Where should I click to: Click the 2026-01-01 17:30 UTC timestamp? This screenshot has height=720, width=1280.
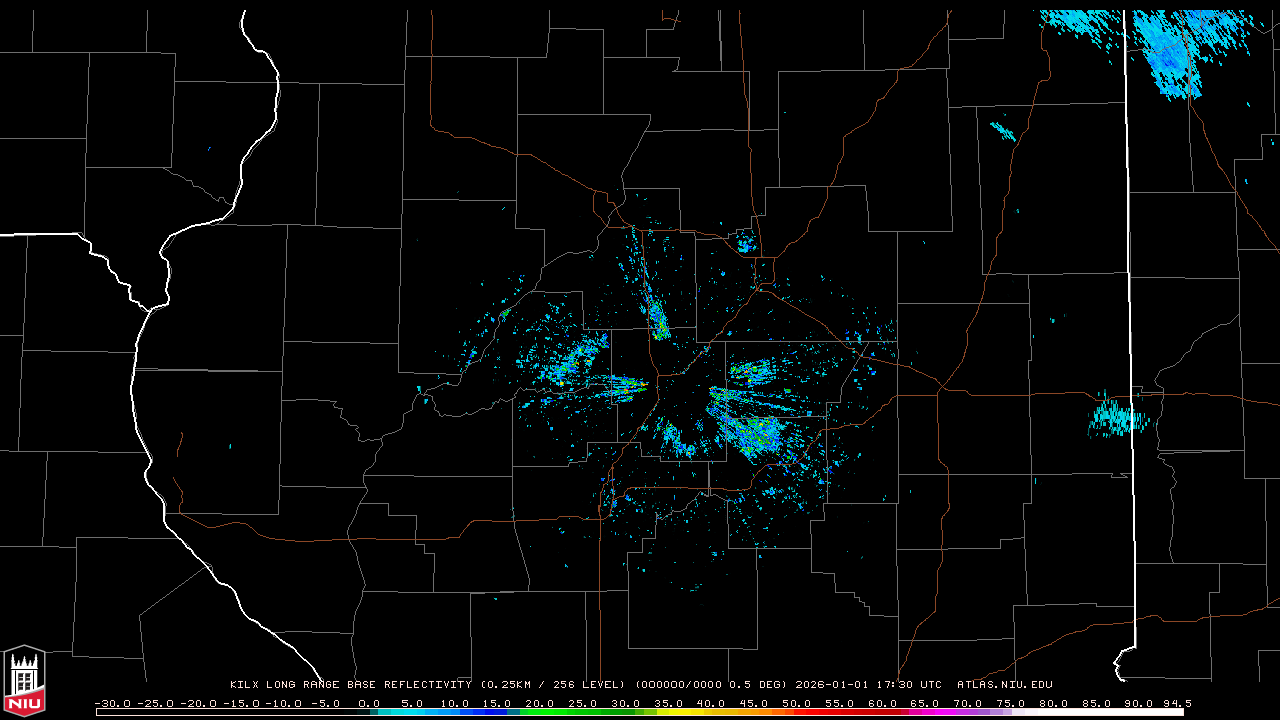868,685
